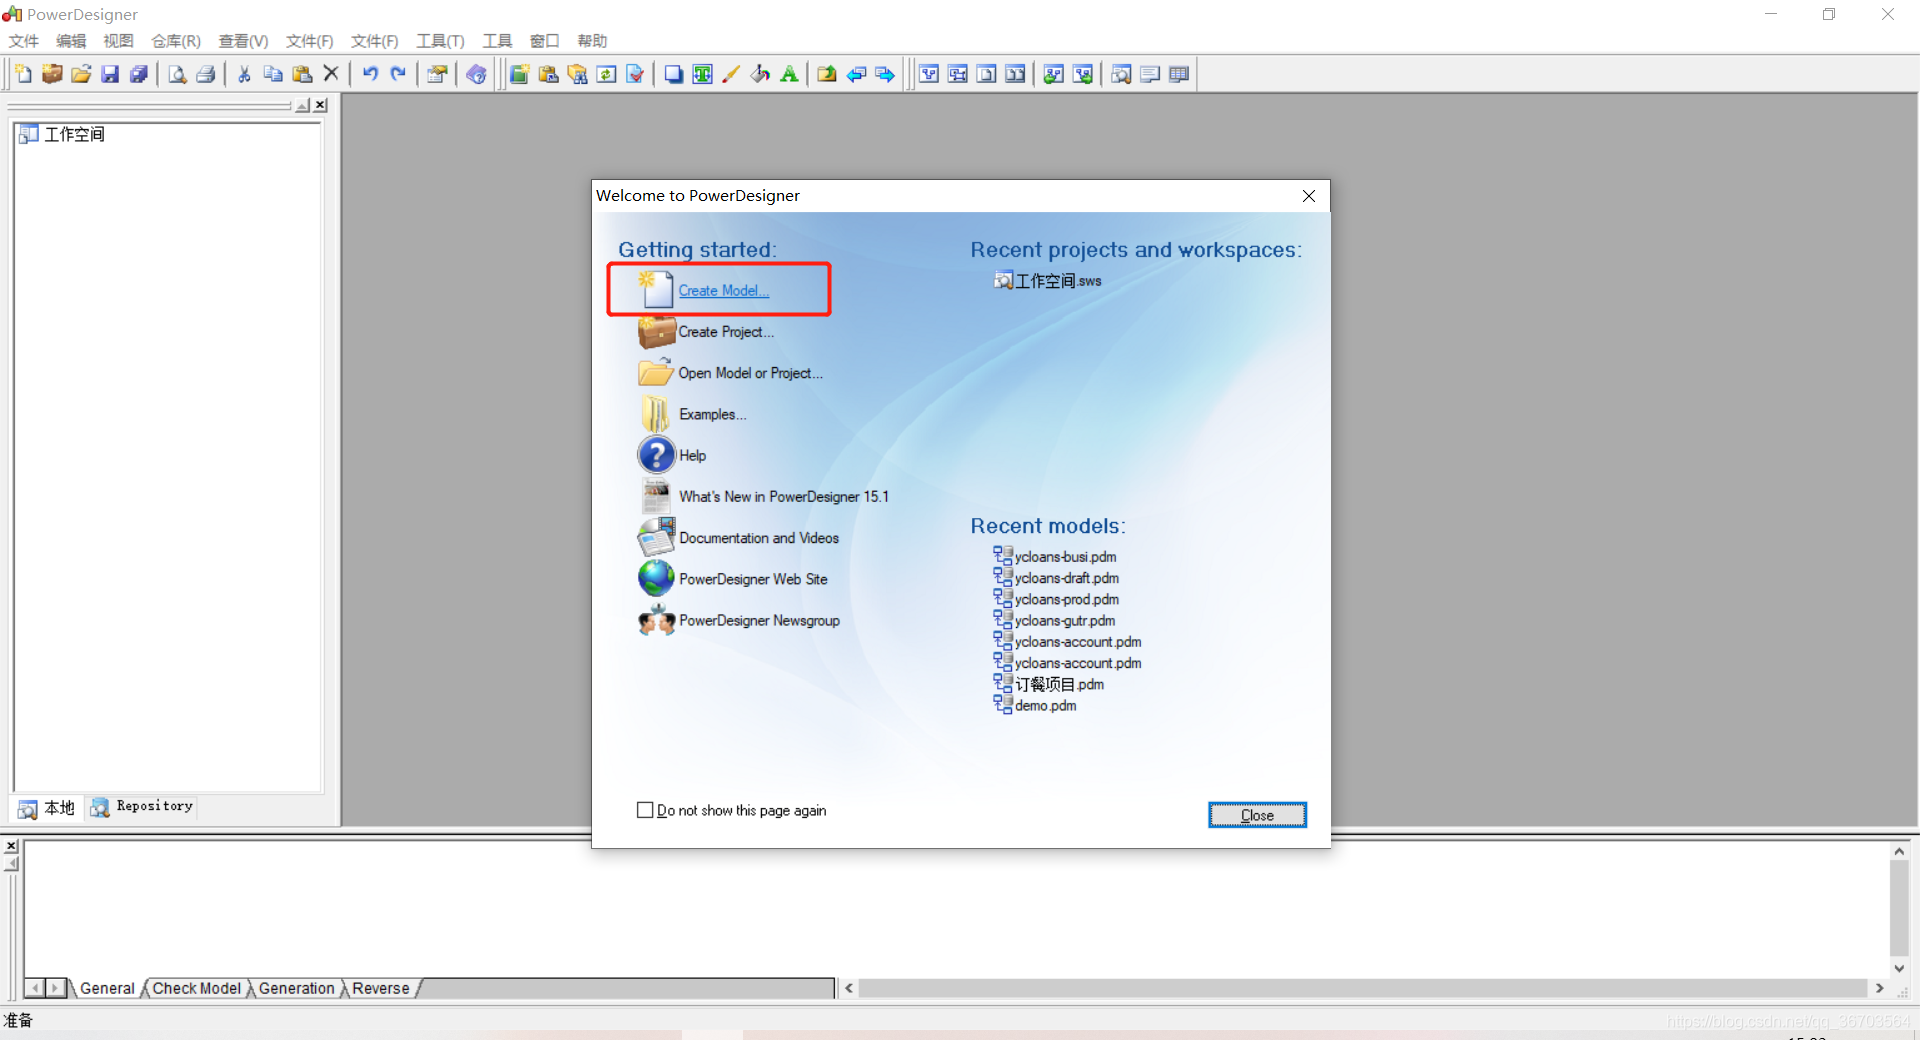
Task: Click the PowerDesigner Web Site globe icon
Action: point(657,578)
